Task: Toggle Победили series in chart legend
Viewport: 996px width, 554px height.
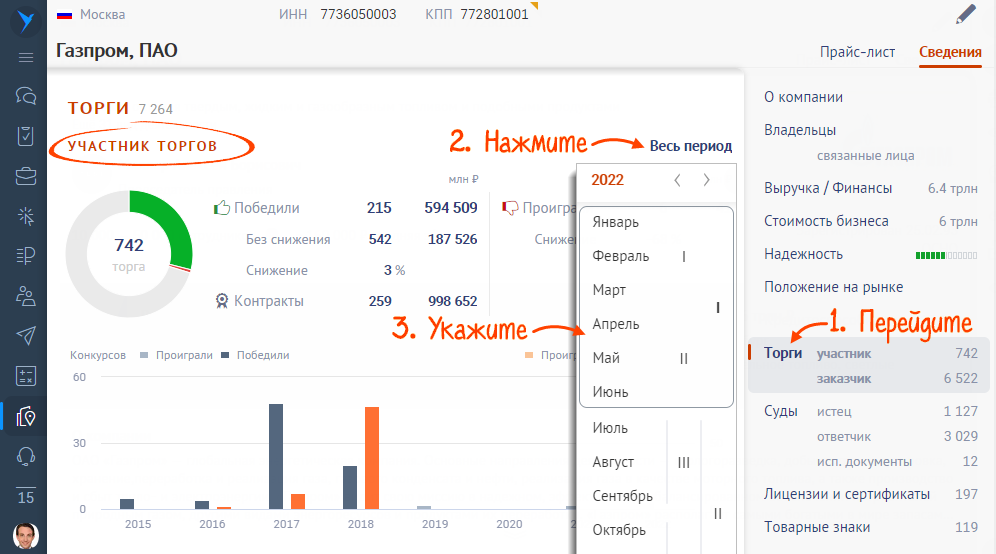Action: click(x=255, y=355)
